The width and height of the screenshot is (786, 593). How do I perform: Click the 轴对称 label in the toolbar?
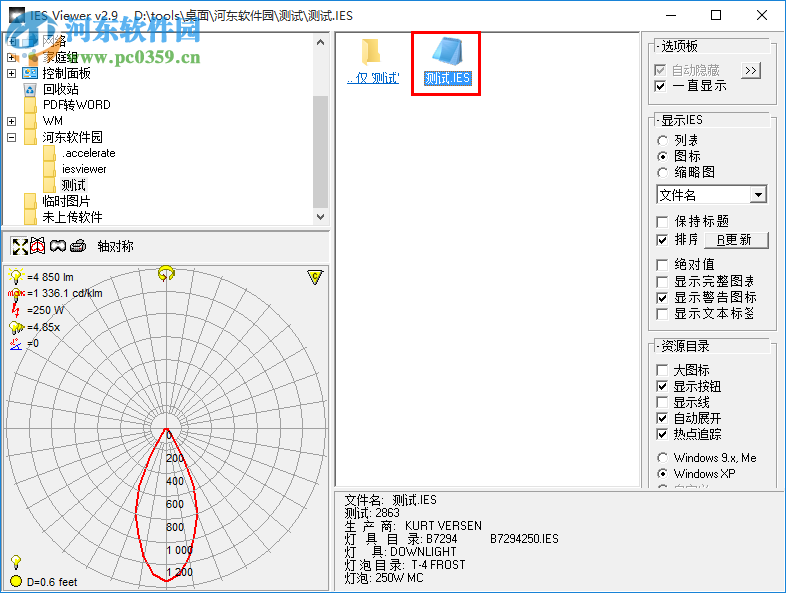pyautogui.click(x=115, y=246)
